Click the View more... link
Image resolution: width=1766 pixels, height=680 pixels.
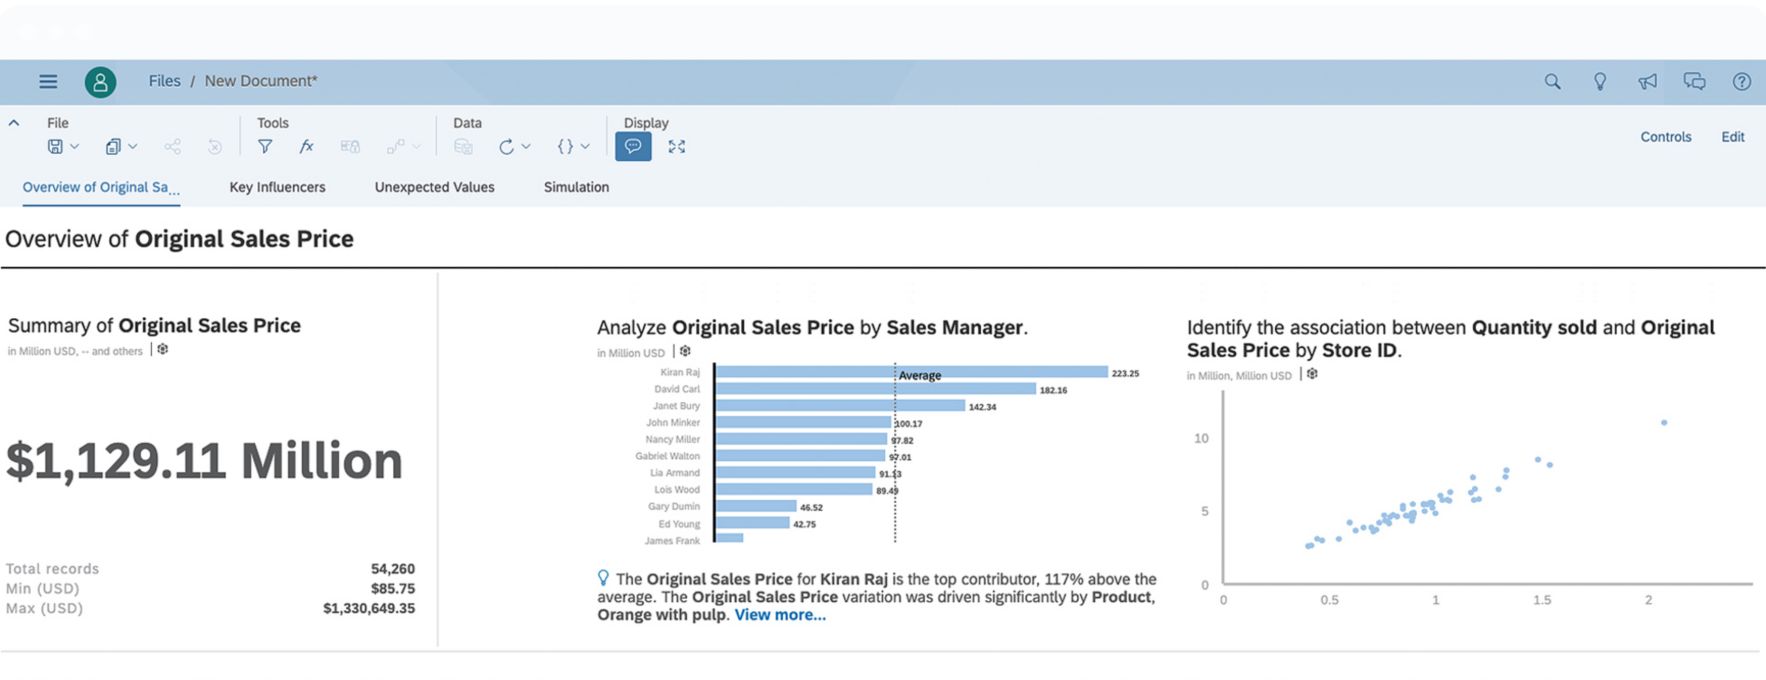tap(780, 615)
